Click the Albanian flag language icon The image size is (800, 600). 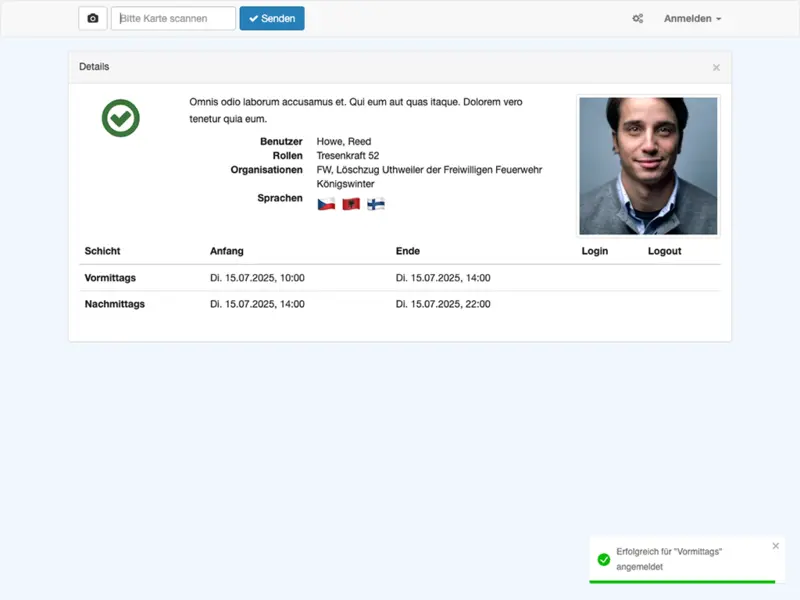click(351, 204)
